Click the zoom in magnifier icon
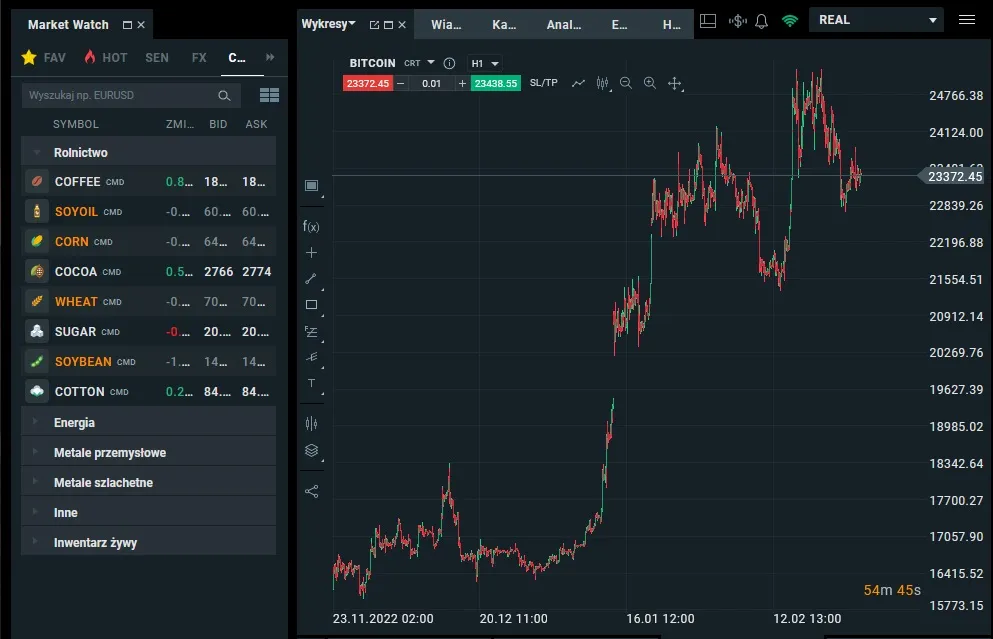 click(650, 83)
